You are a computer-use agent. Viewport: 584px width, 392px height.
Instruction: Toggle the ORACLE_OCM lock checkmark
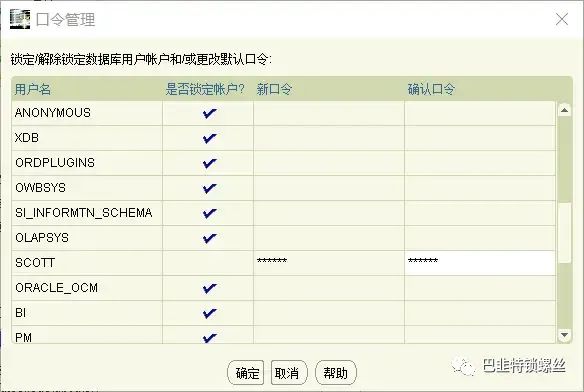tap(209, 288)
